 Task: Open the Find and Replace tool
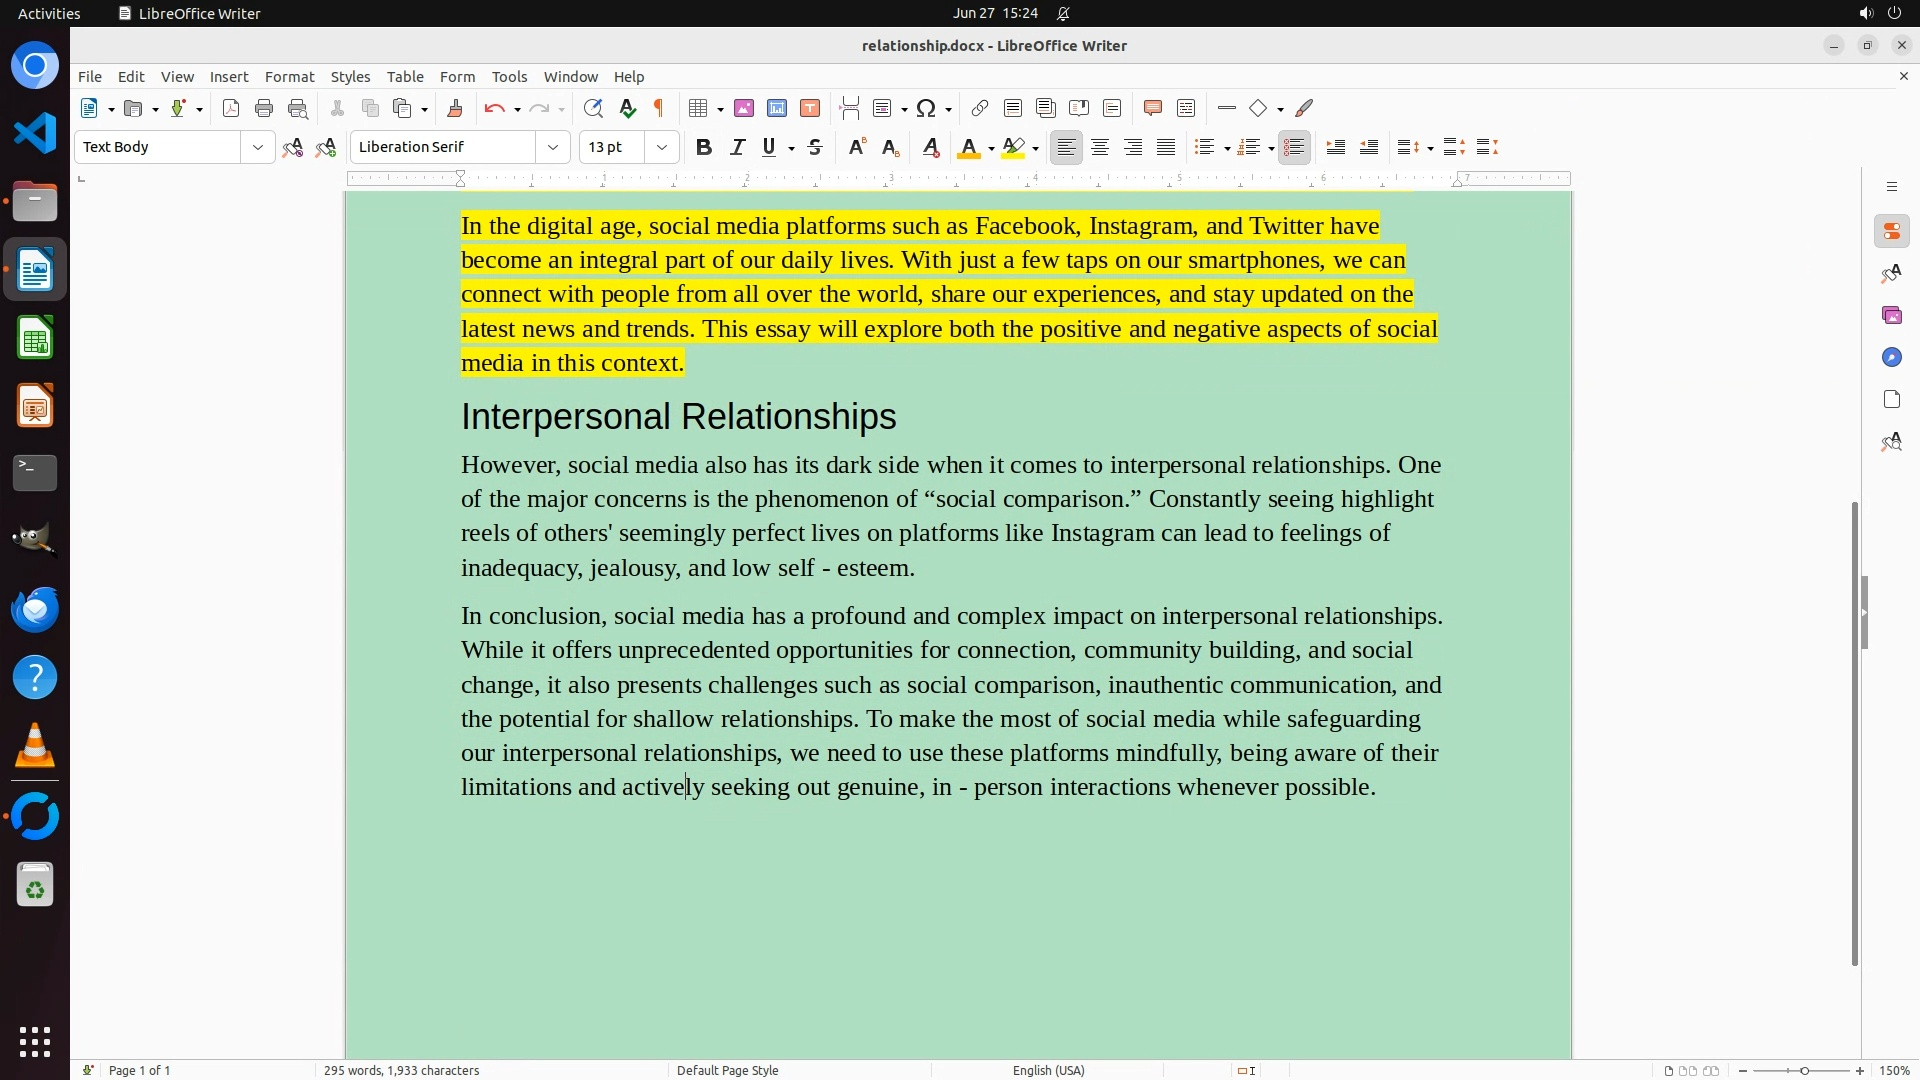(593, 108)
